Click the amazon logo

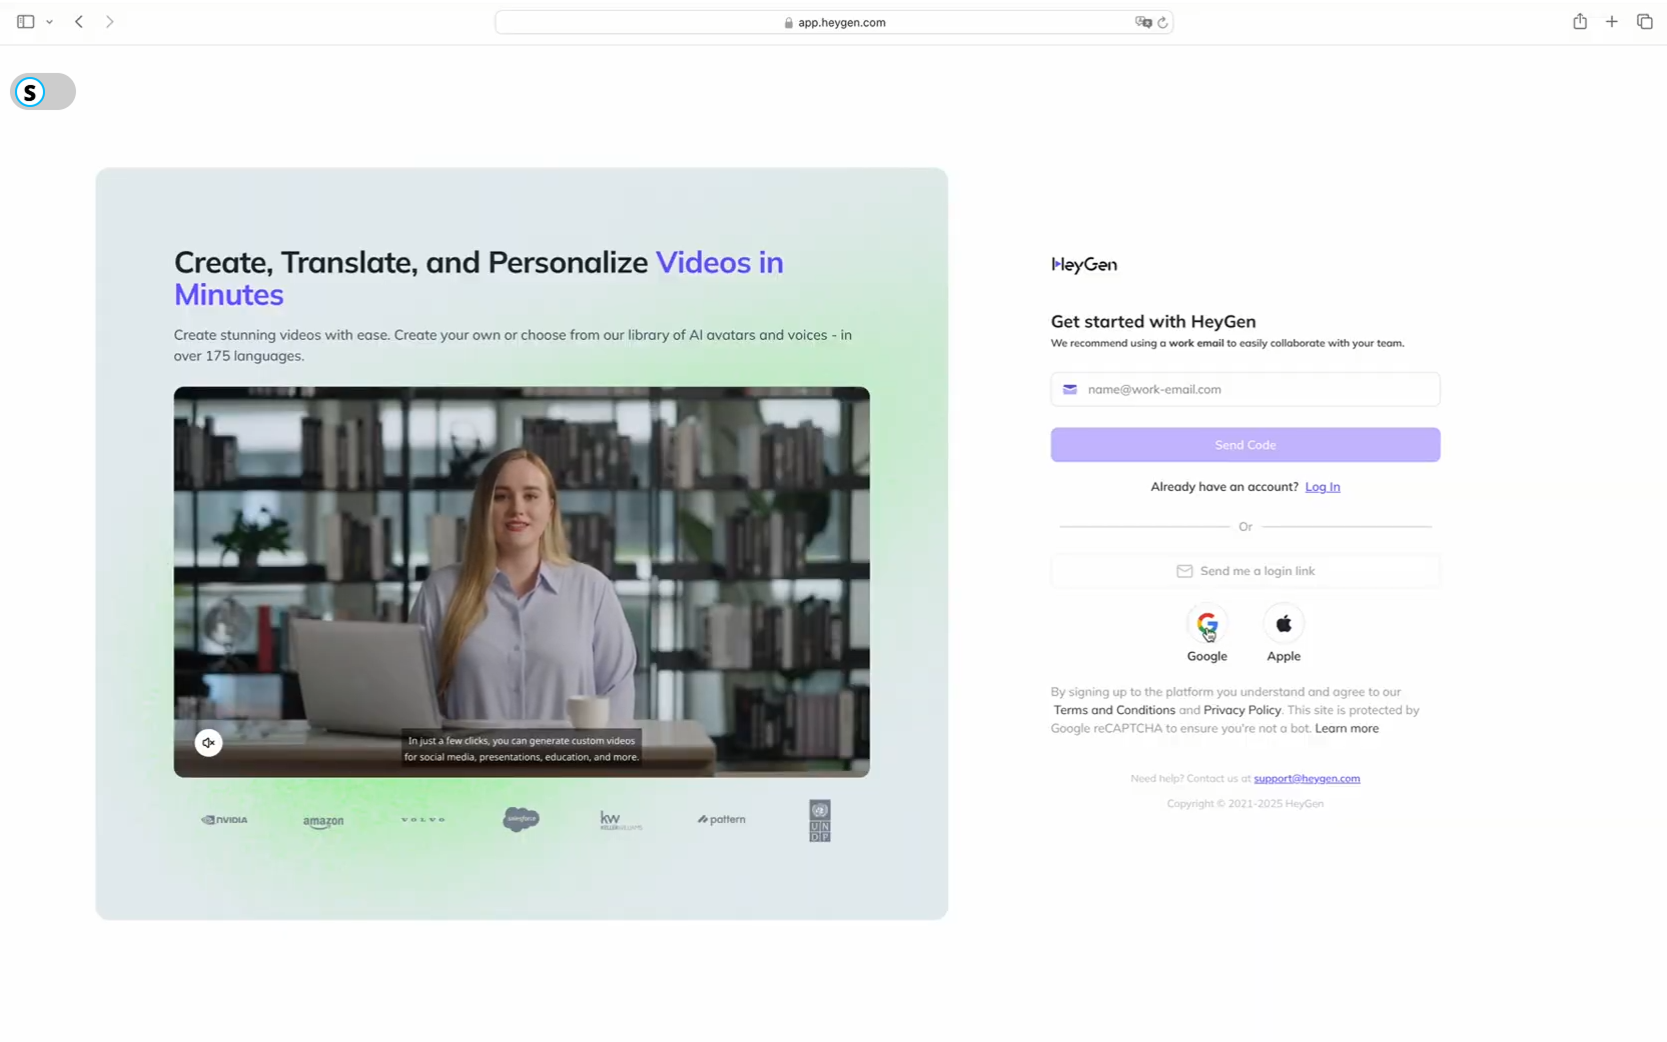[323, 821]
